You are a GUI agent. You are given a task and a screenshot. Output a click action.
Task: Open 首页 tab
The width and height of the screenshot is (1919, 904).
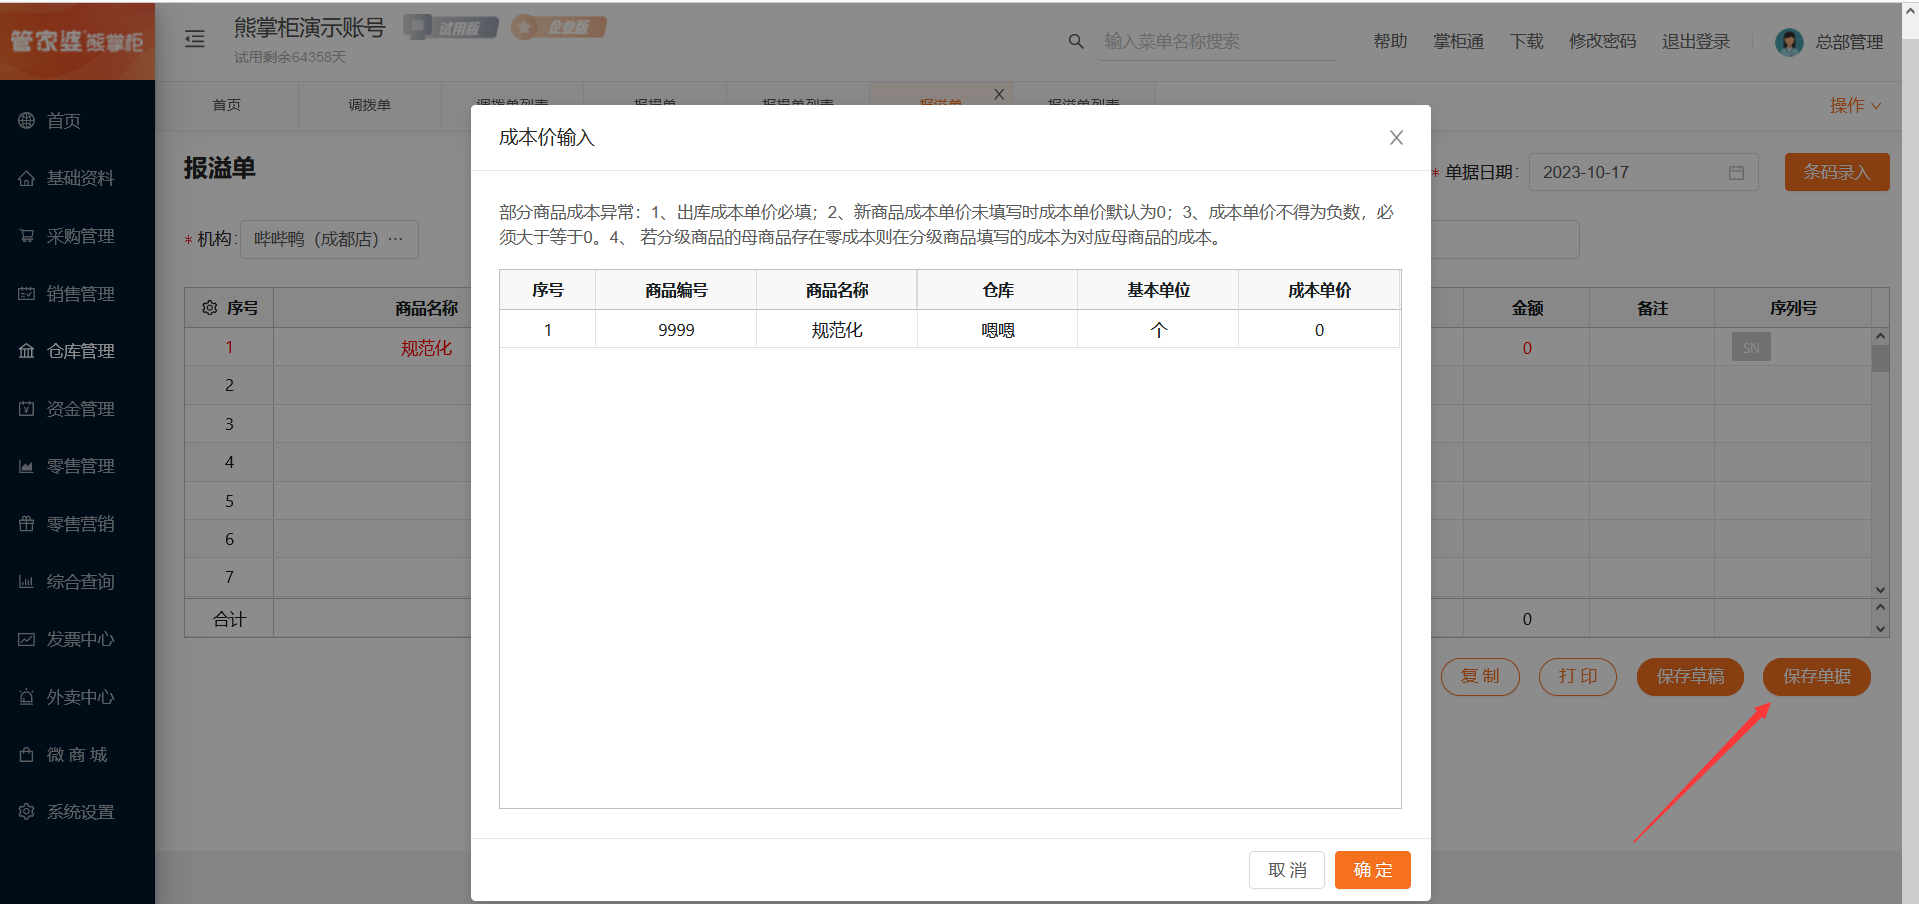(x=227, y=105)
